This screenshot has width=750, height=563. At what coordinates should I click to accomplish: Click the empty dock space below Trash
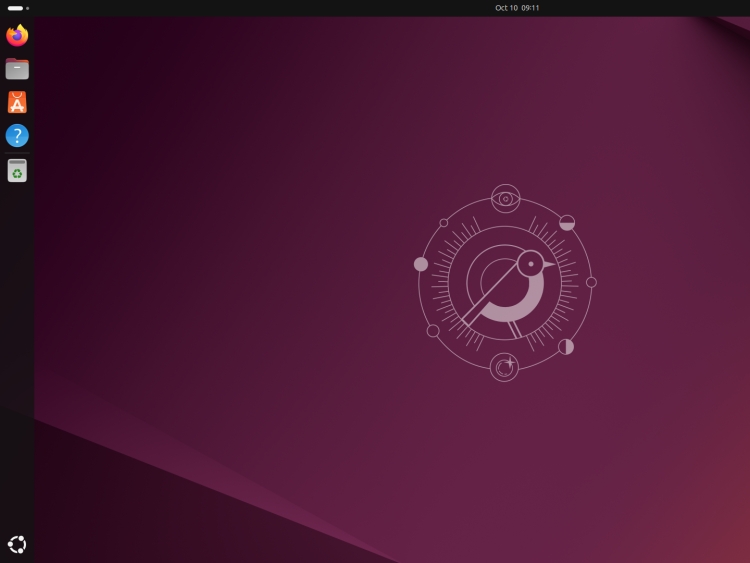17,350
